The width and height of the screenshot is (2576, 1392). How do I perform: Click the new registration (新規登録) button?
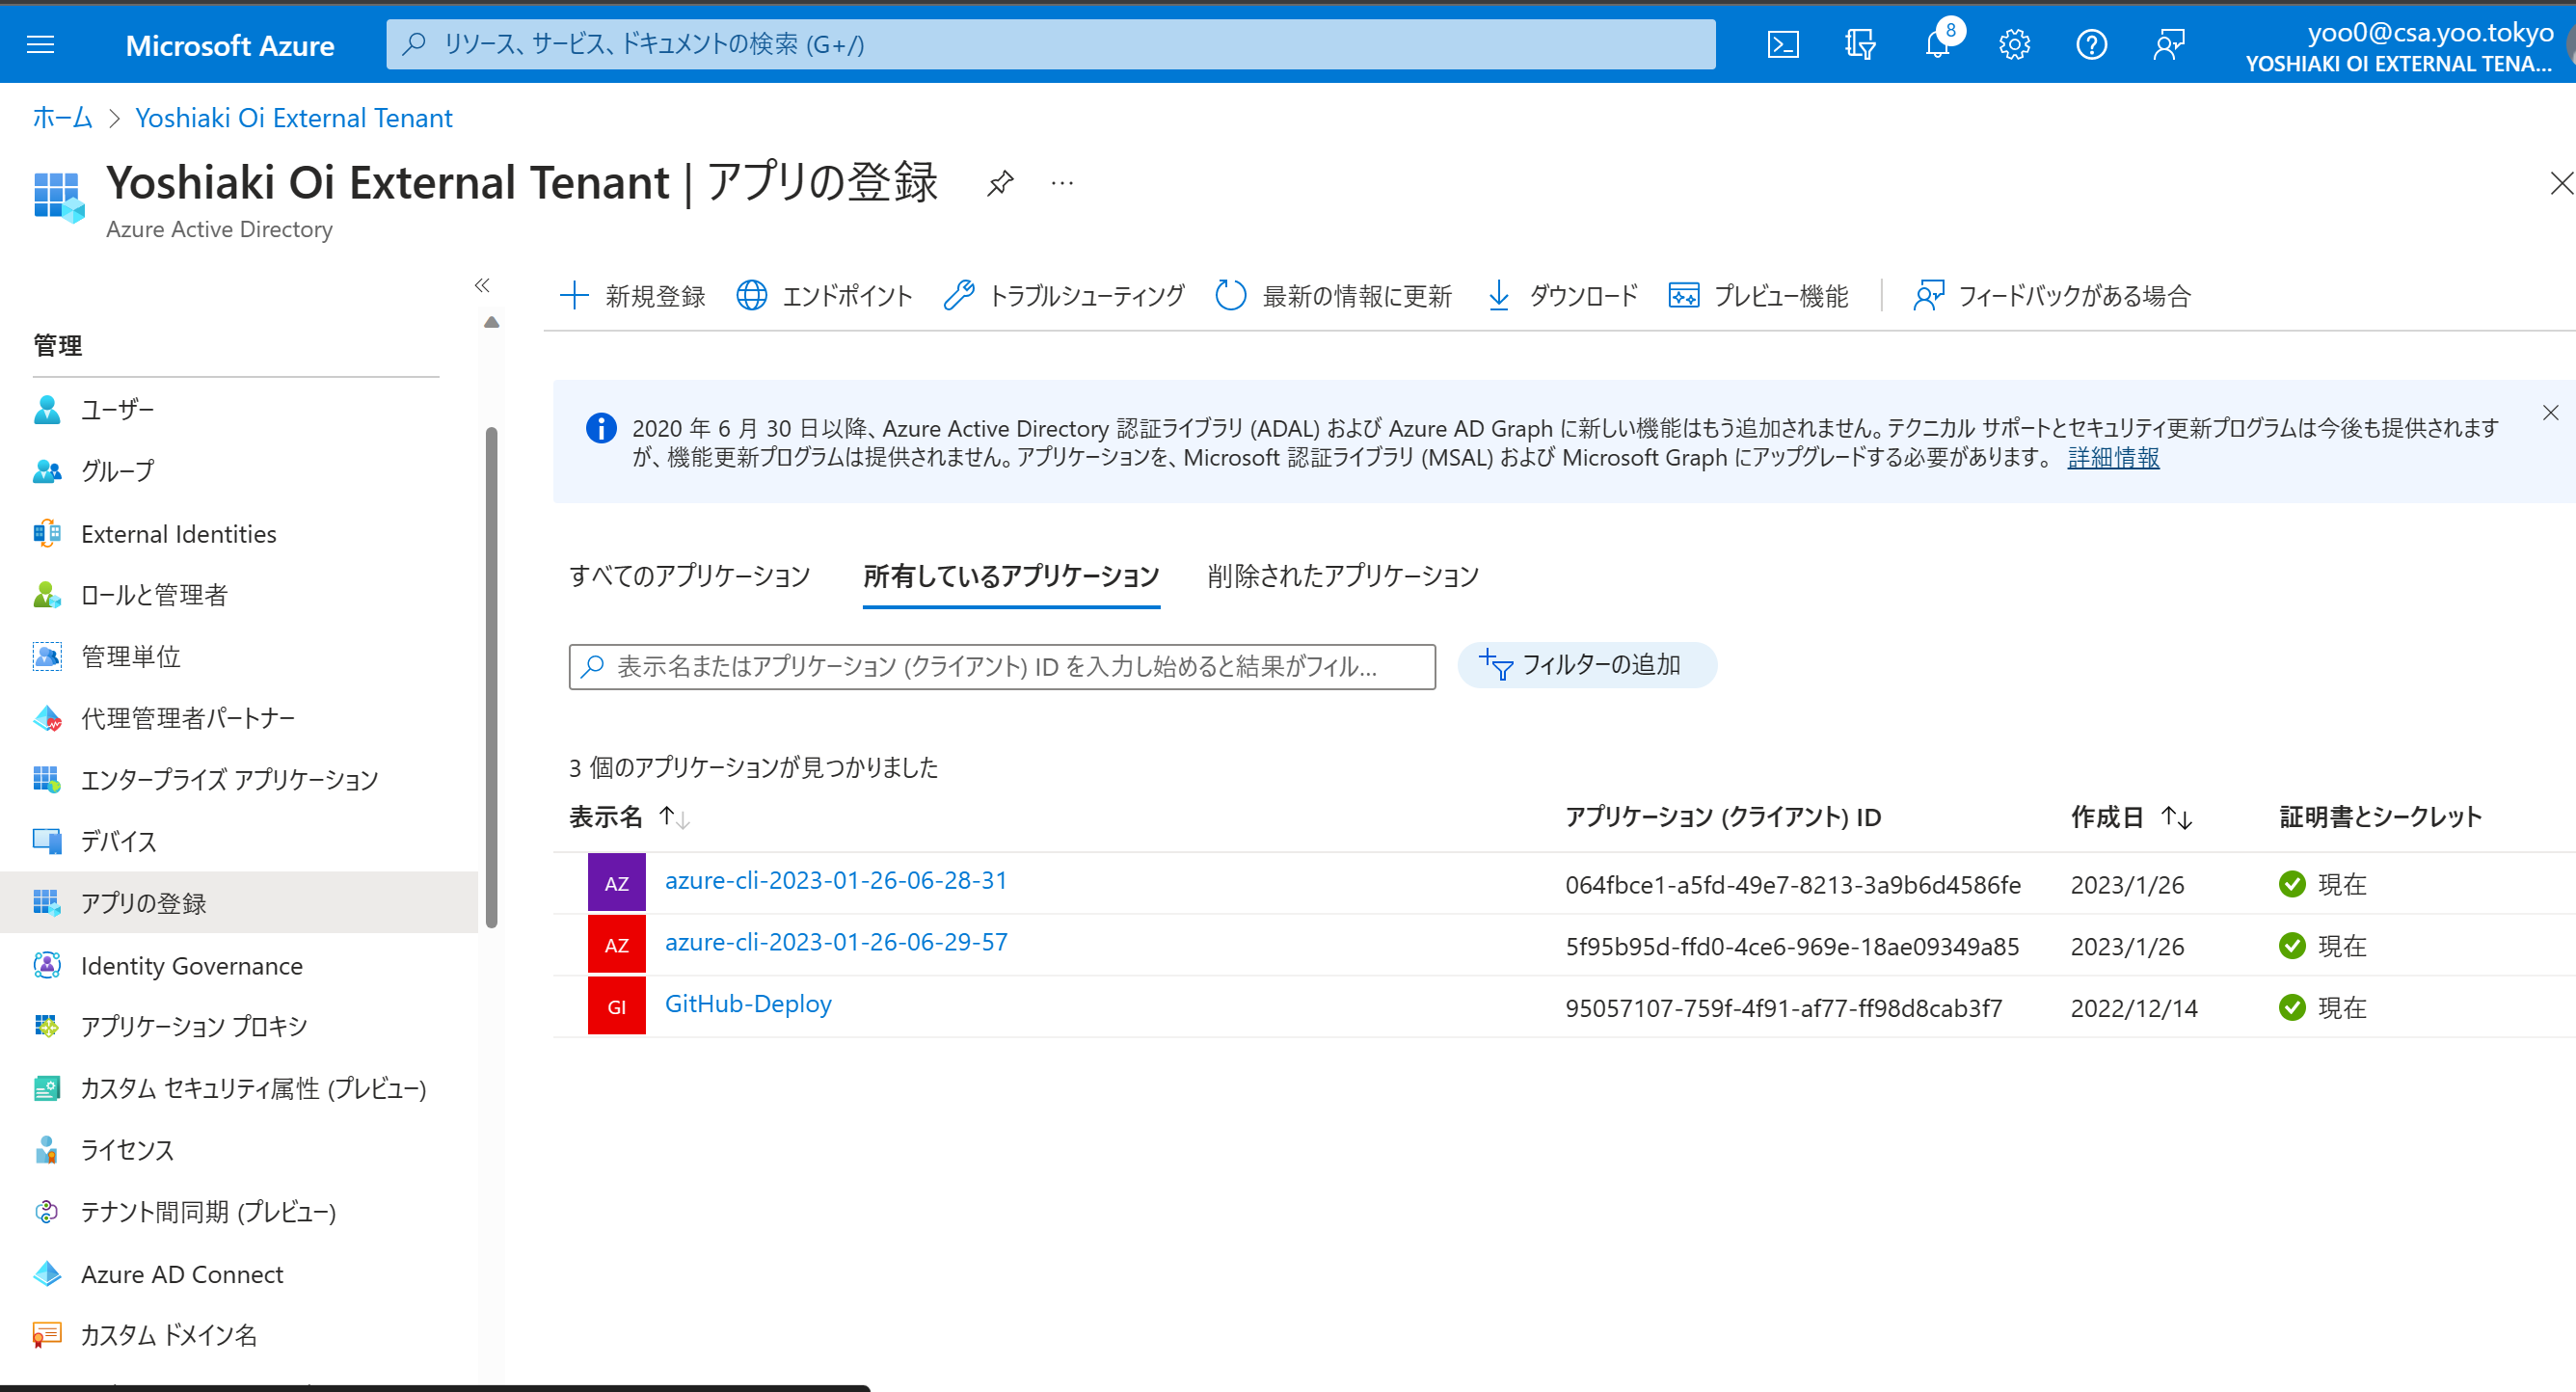coord(633,296)
